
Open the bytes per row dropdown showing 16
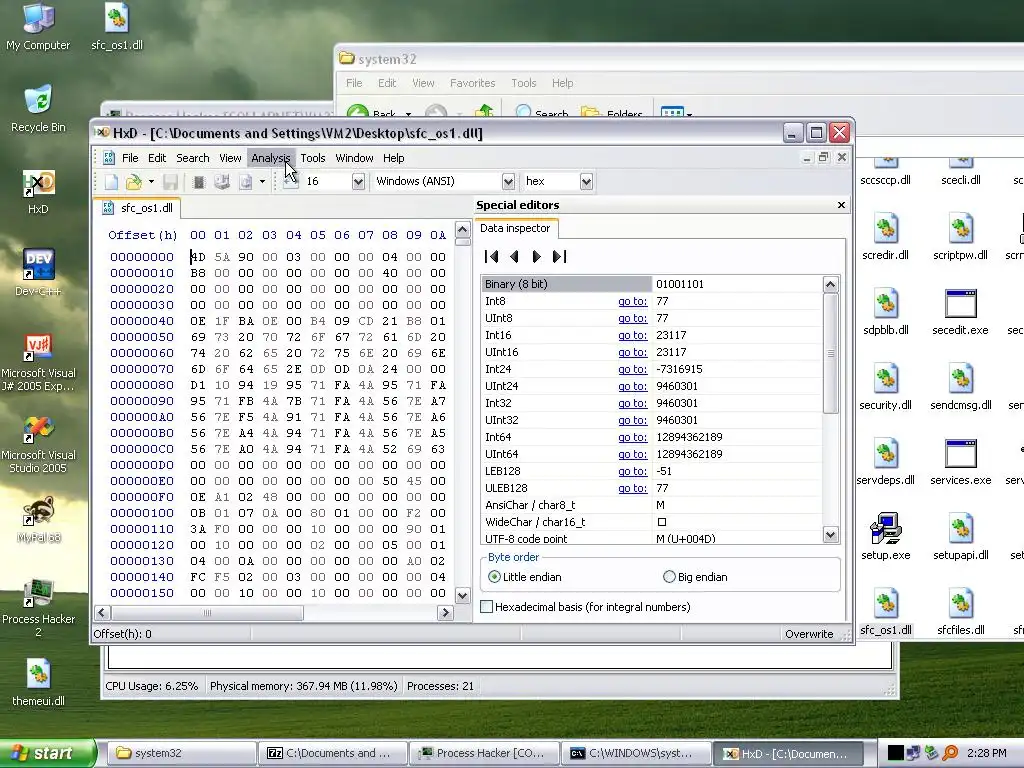tap(358, 182)
